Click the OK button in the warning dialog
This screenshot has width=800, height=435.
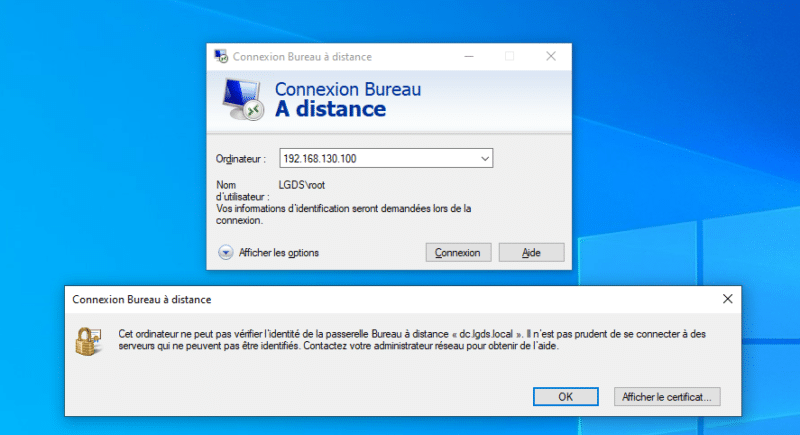[565, 397]
